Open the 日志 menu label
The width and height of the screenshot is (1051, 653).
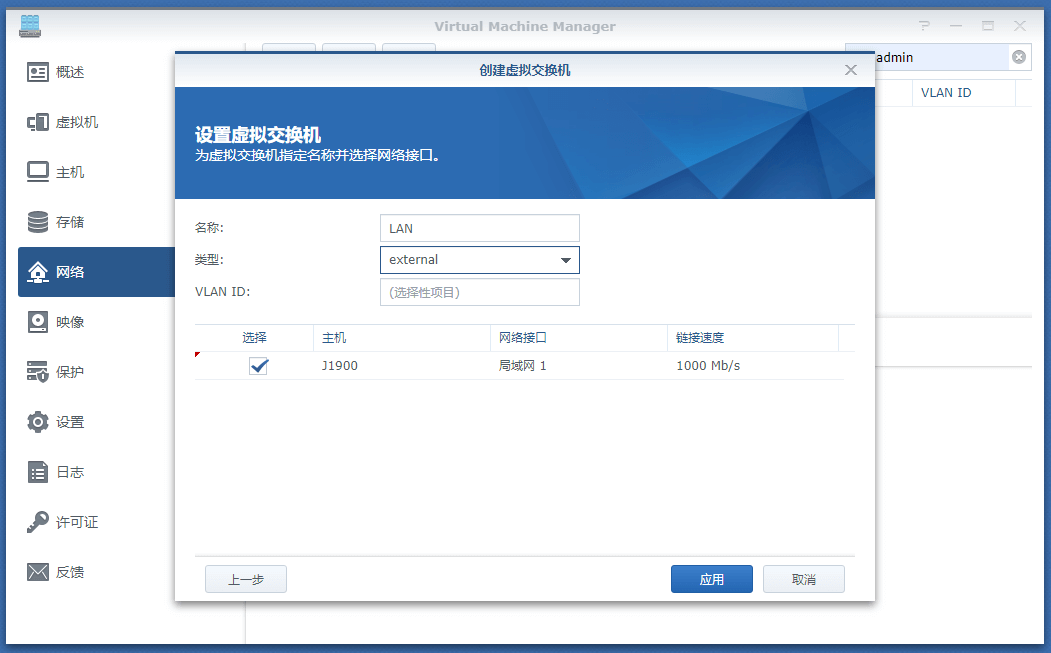coord(70,472)
